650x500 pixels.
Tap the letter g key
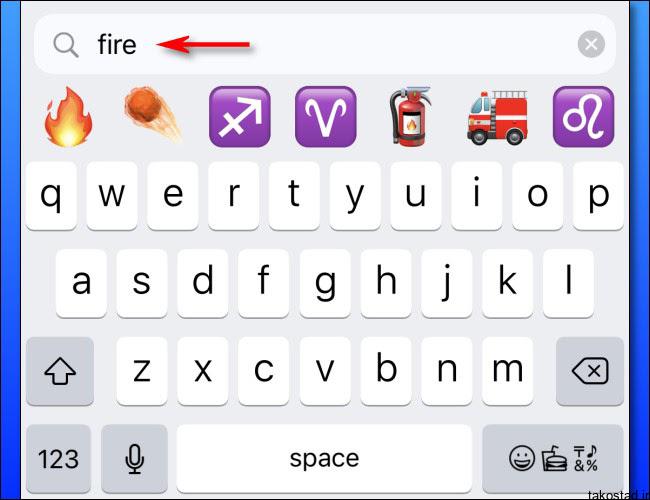(x=325, y=284)
